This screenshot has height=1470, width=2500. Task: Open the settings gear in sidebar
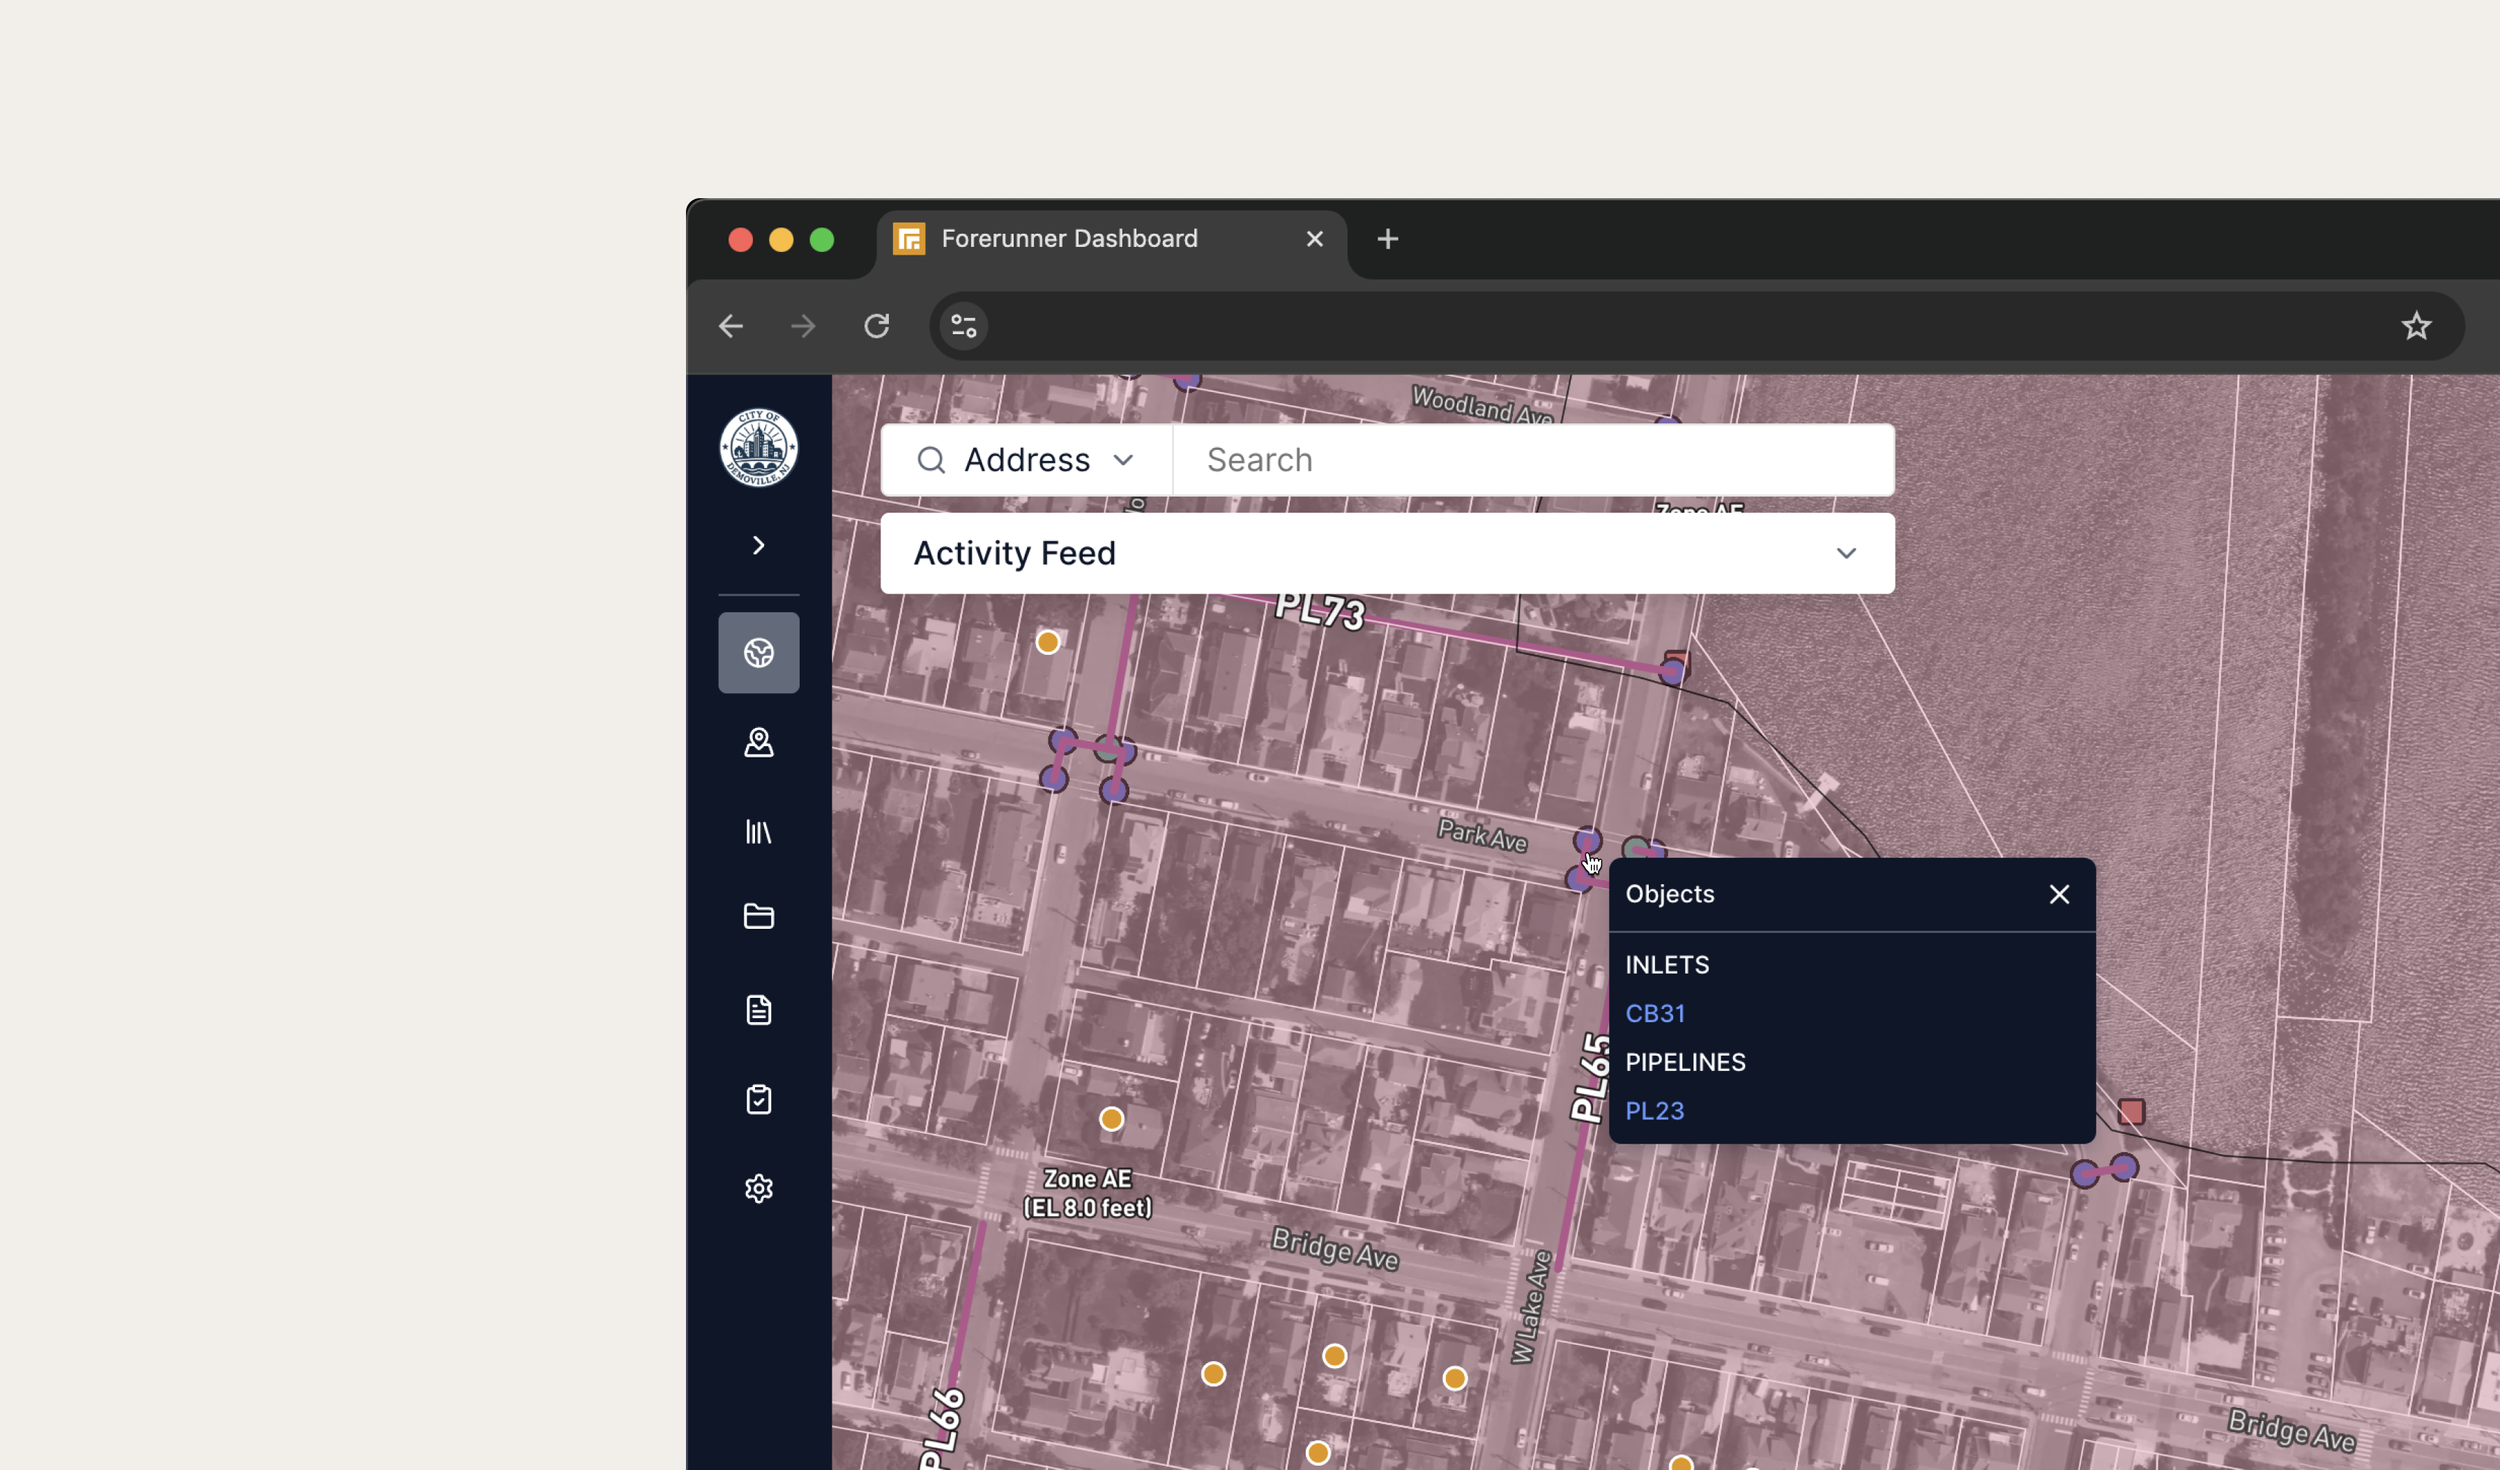[758, 1188]
